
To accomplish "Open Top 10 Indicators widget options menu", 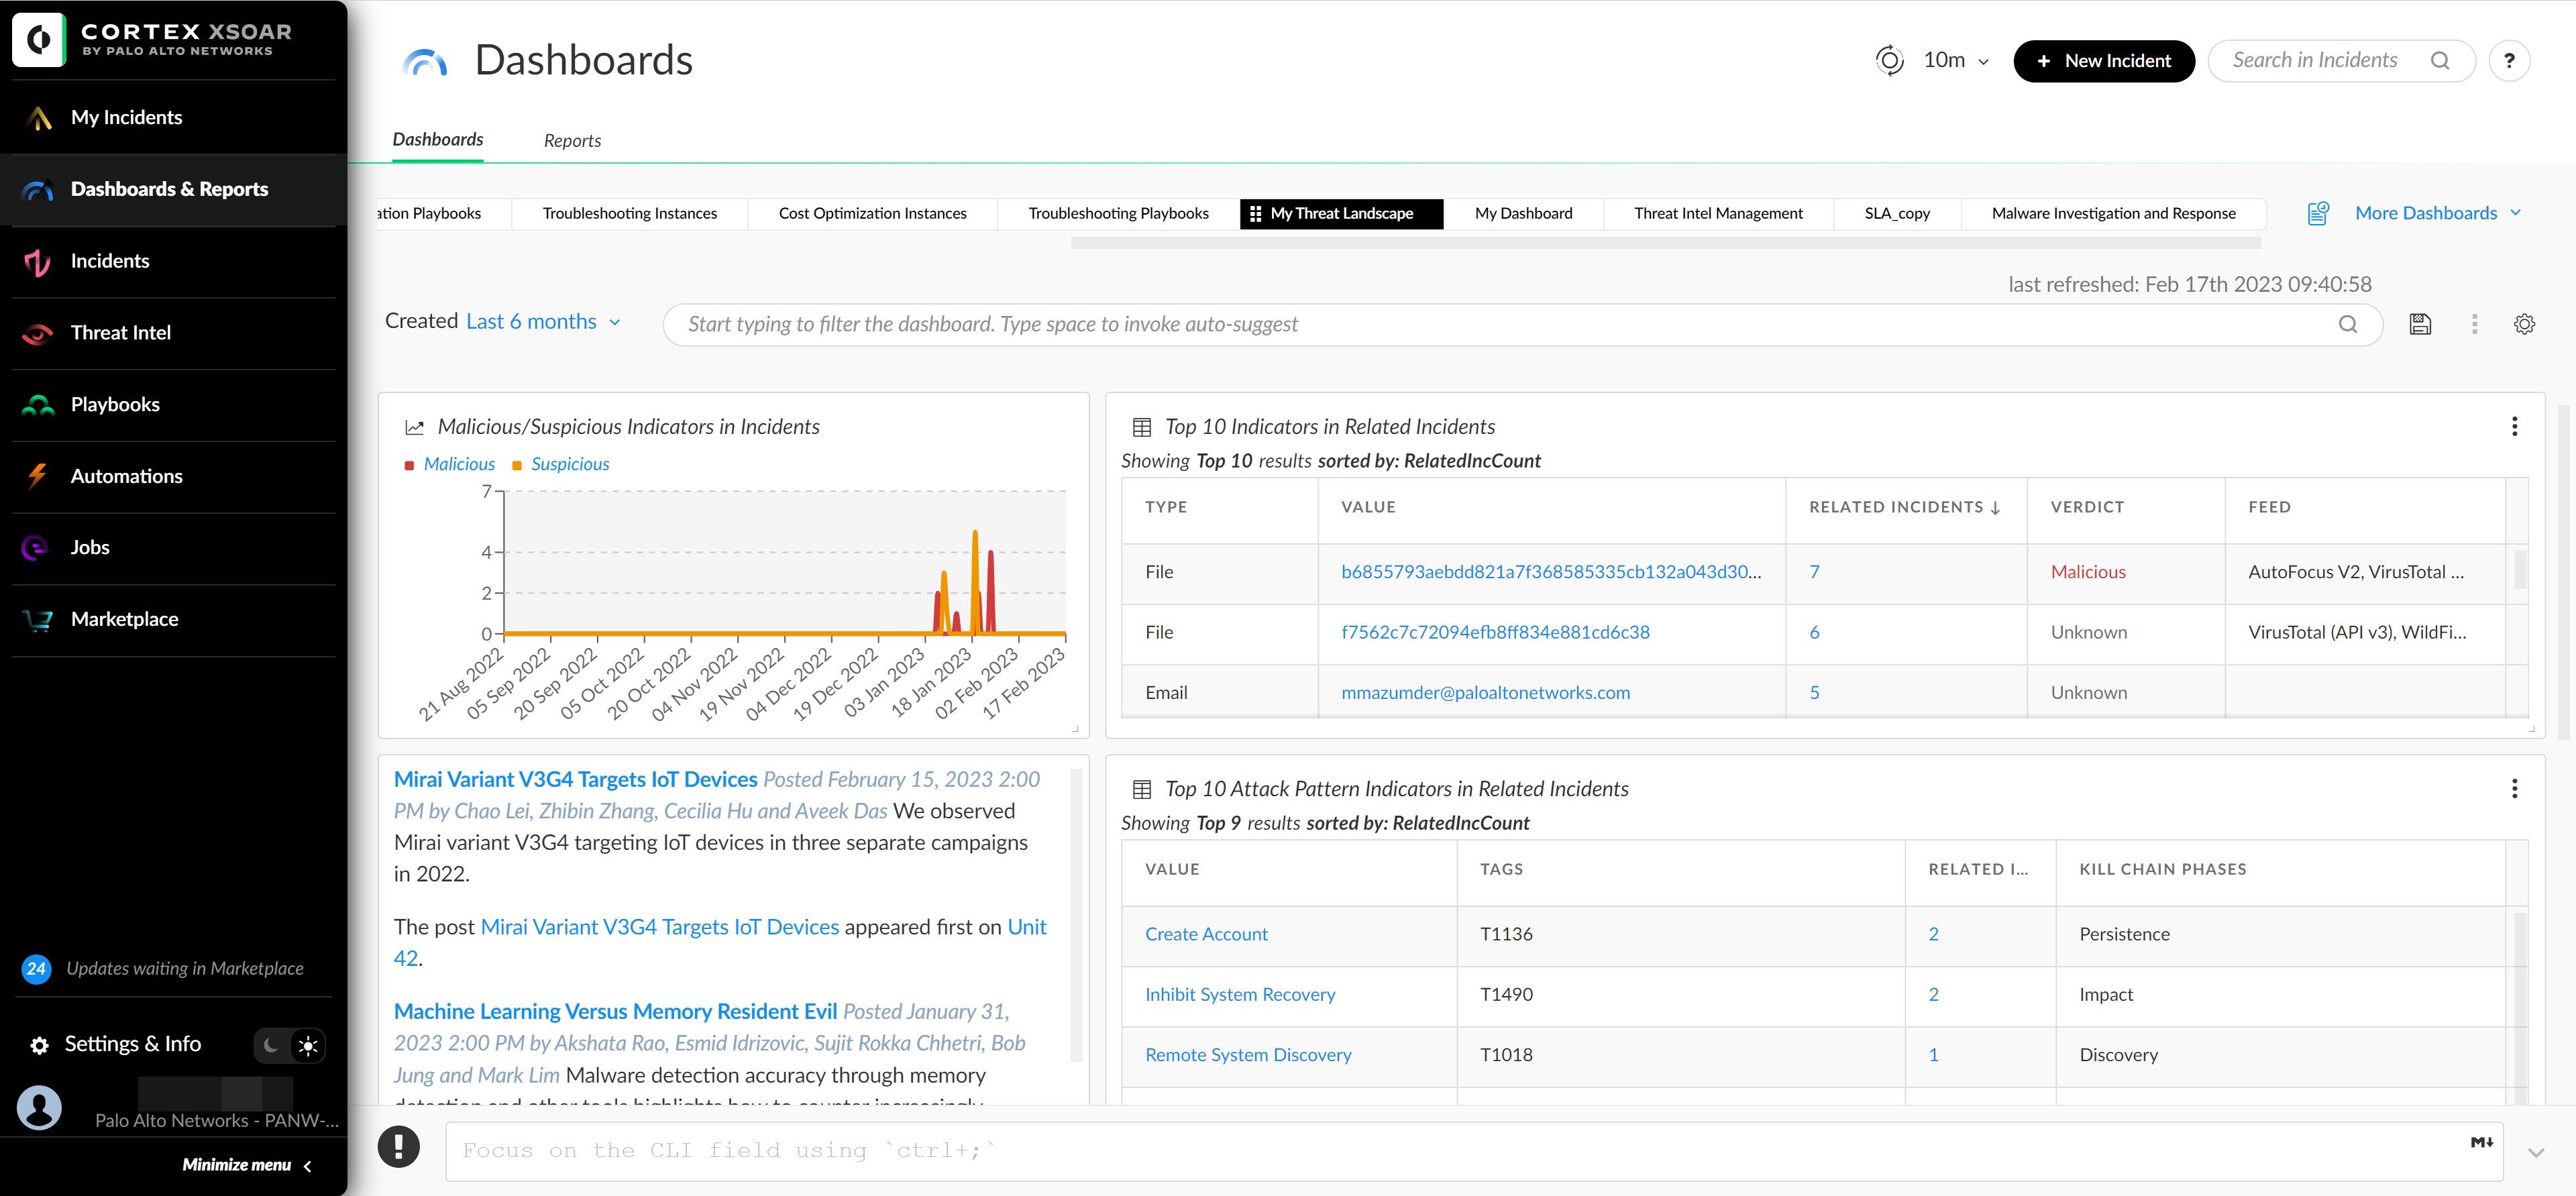I will [2514, 427].
